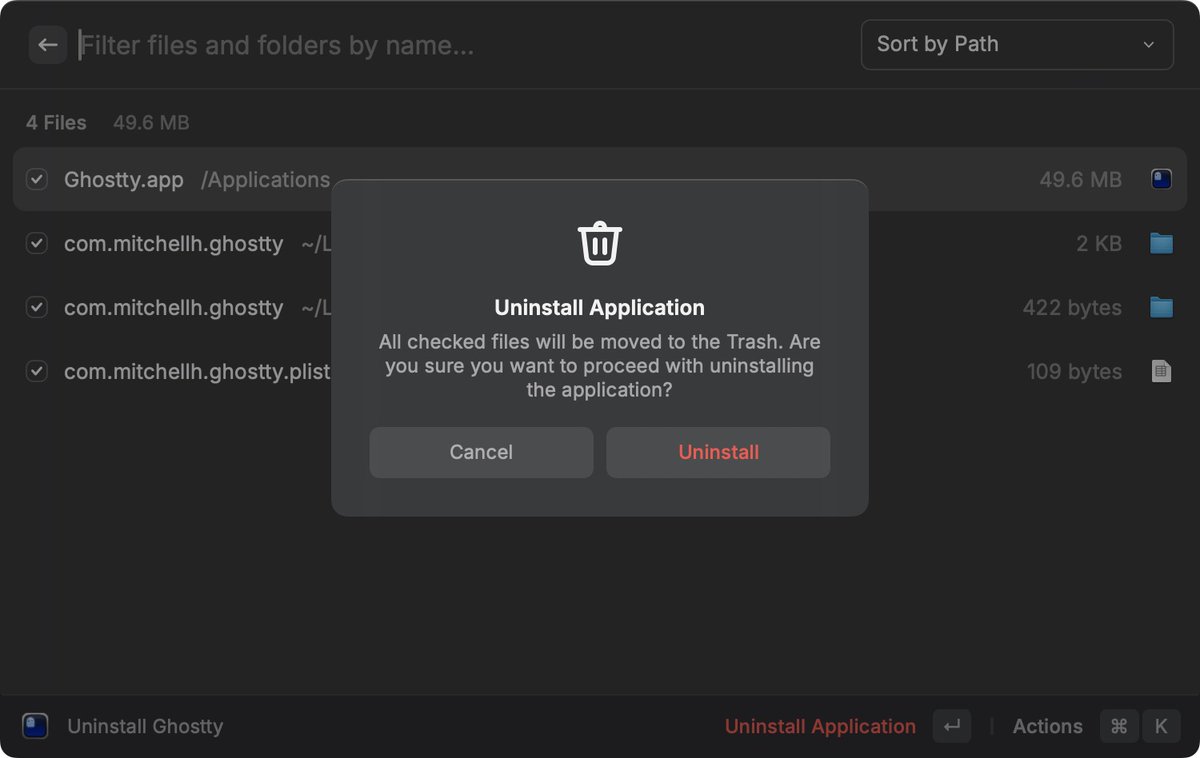This screenshot has width=1200, height=758.
Task: Click the 2 KB size value
Action: (x=1099, y=243)
